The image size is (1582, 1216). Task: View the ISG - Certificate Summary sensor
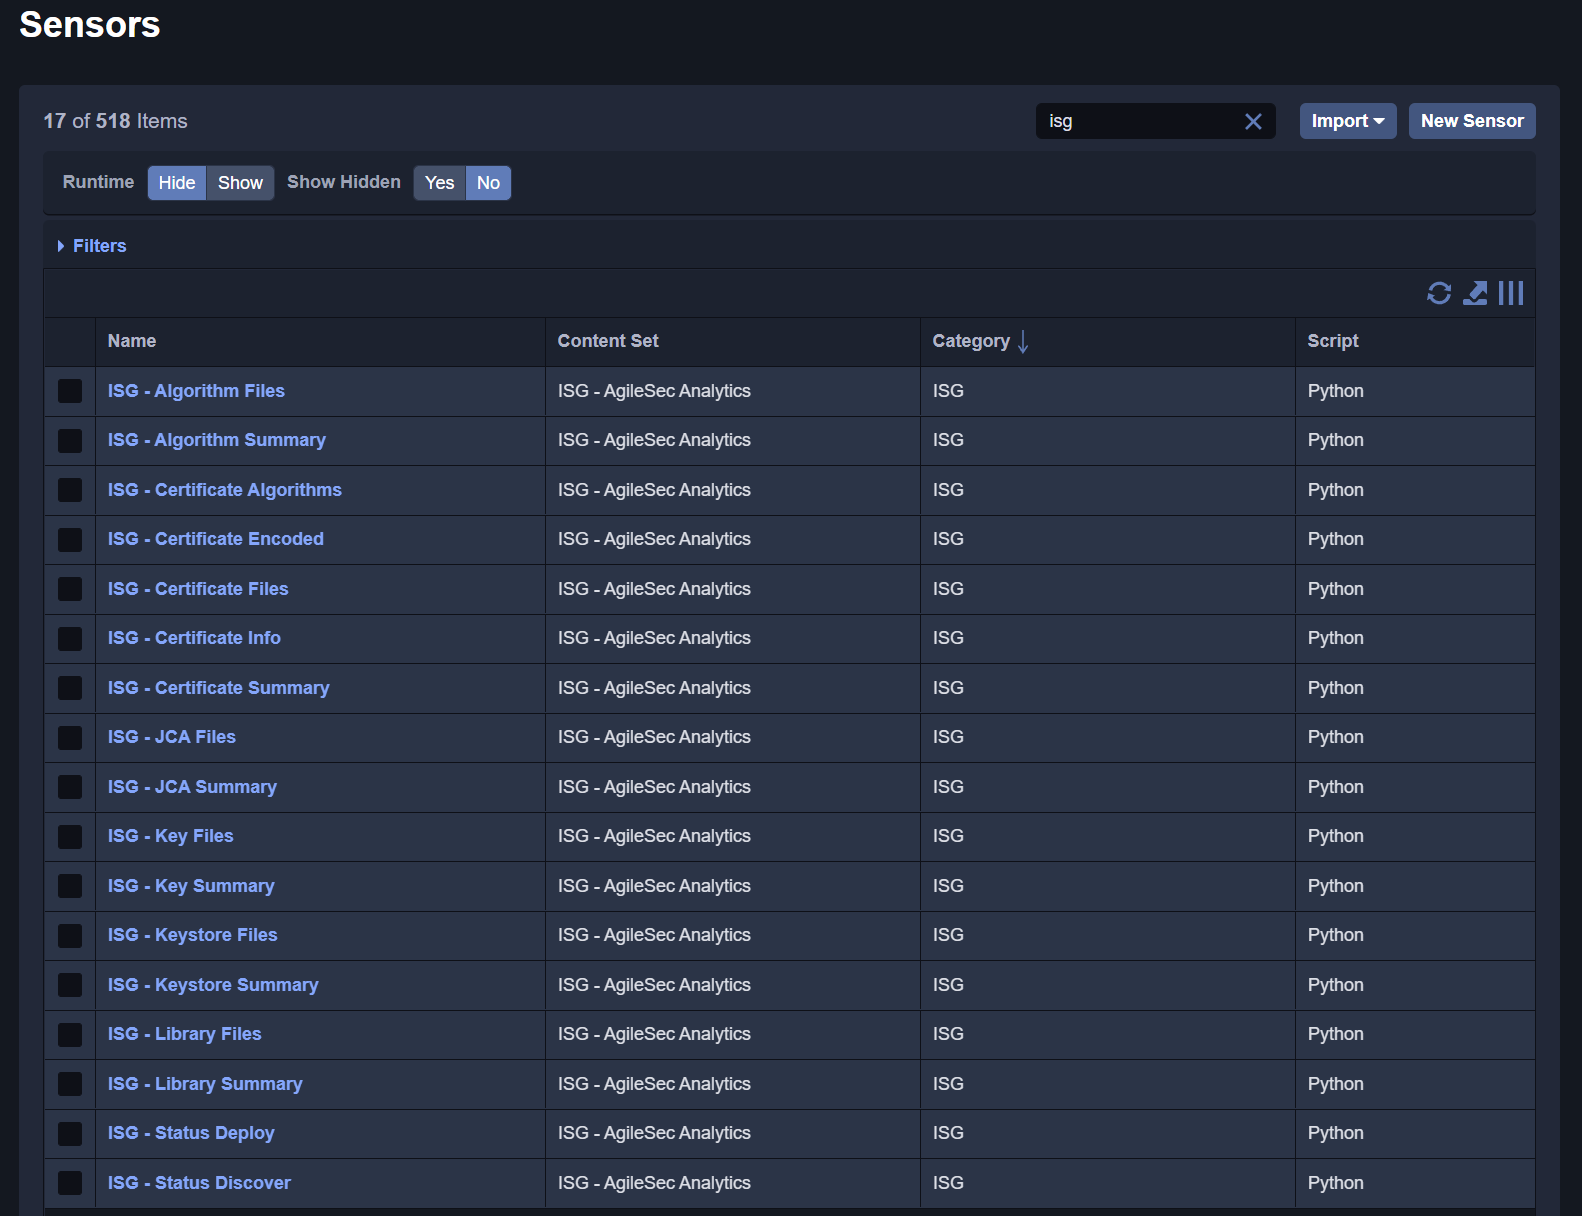(219, 688)
